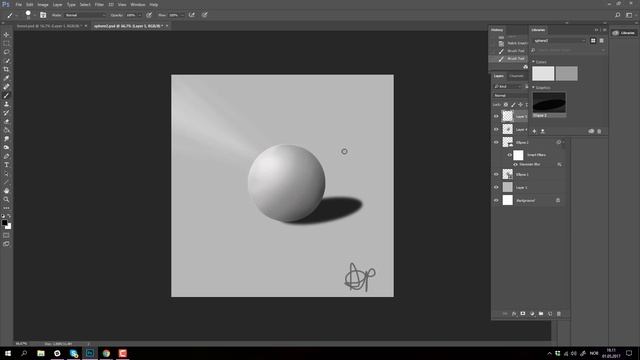Screen dimensions: 640x360
Task: Switch to the Channels tab
Action: click(516, 76)
